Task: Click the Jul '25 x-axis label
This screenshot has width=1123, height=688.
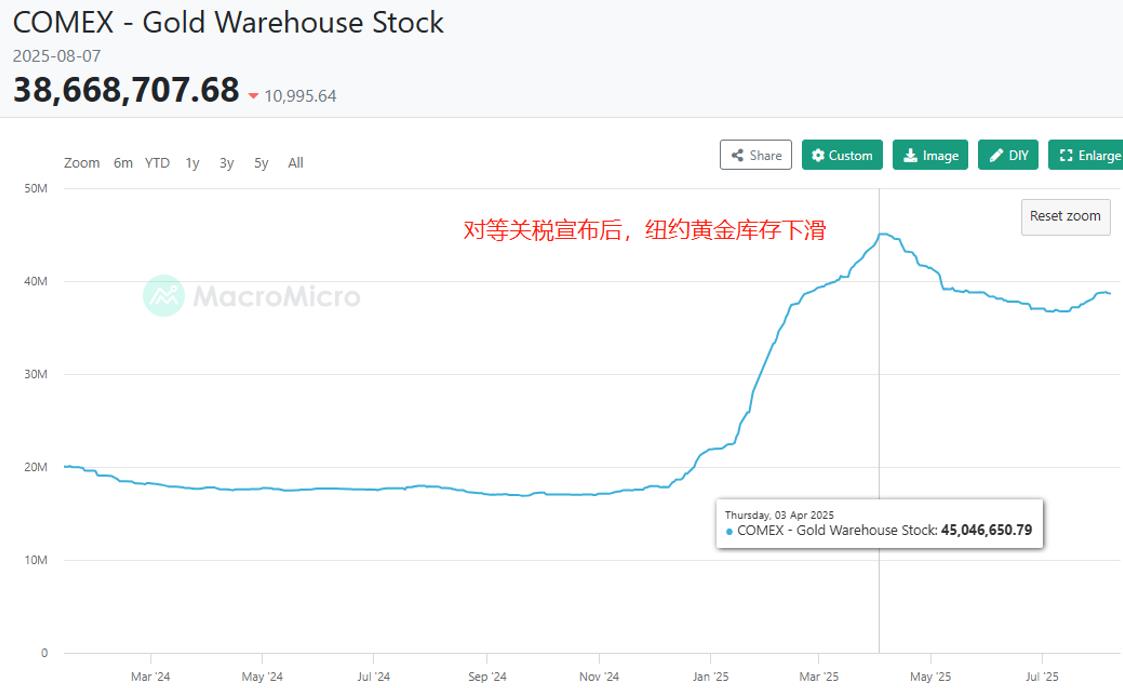Action: tap(1042, 677)
